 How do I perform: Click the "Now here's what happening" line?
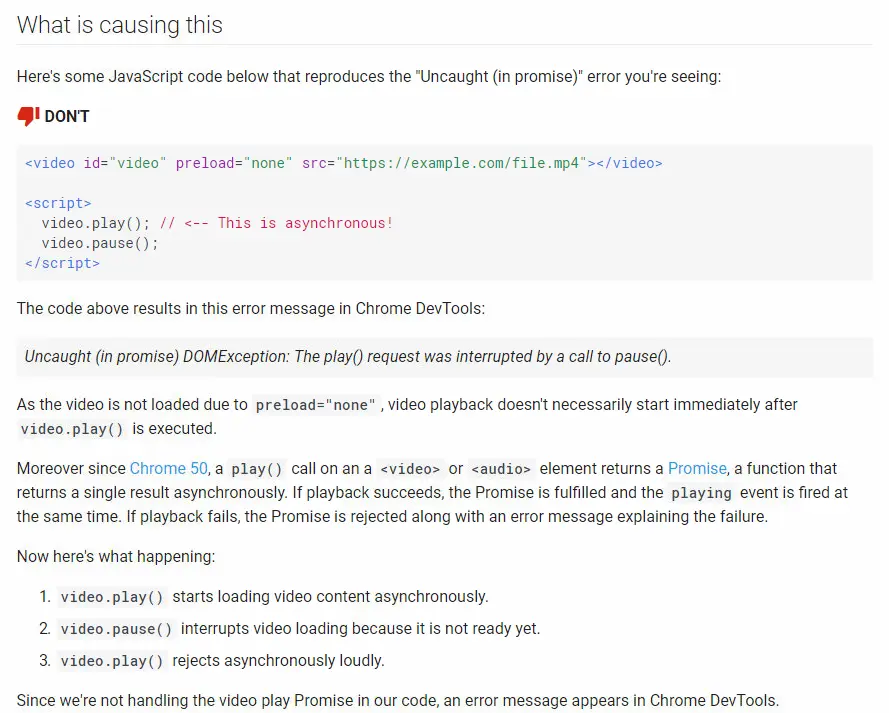[116, 556]
